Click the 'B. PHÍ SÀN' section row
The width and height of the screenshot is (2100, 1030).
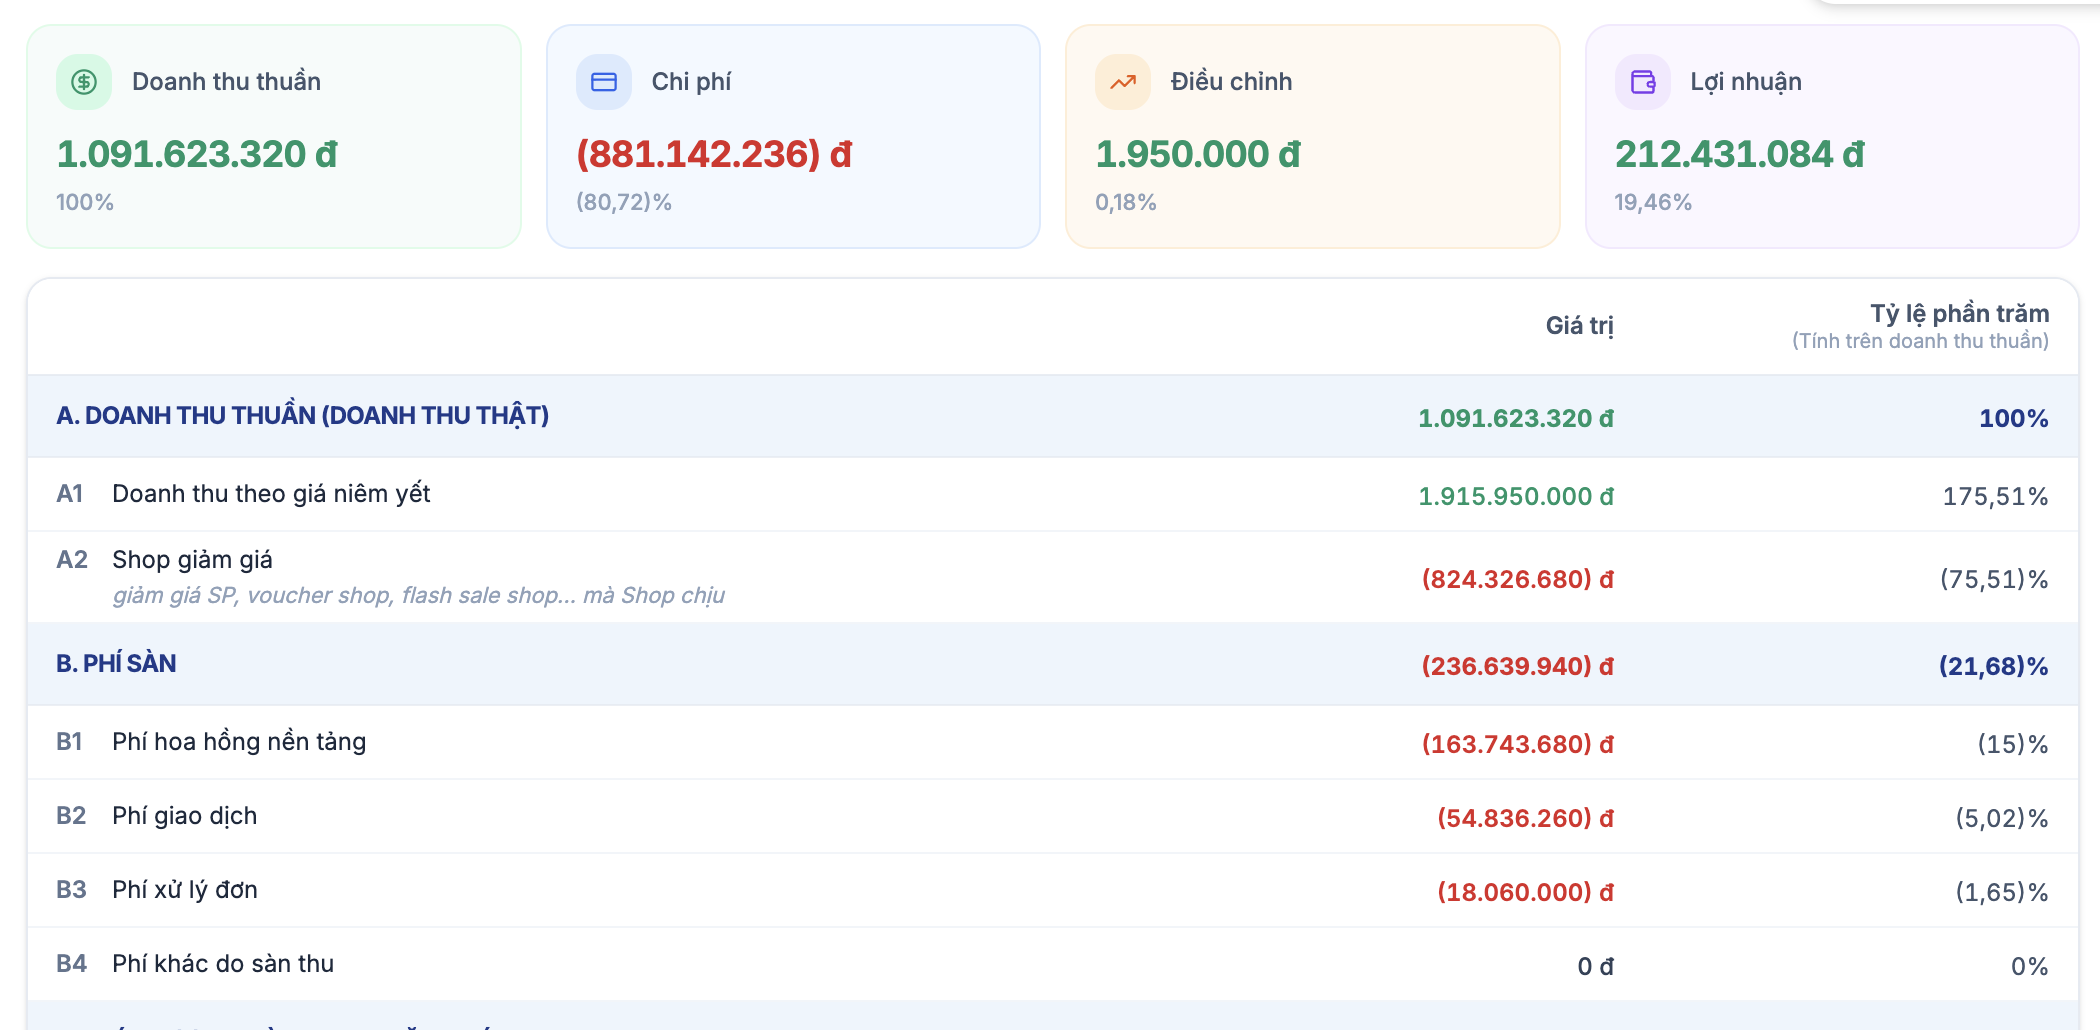(1053, 664)
